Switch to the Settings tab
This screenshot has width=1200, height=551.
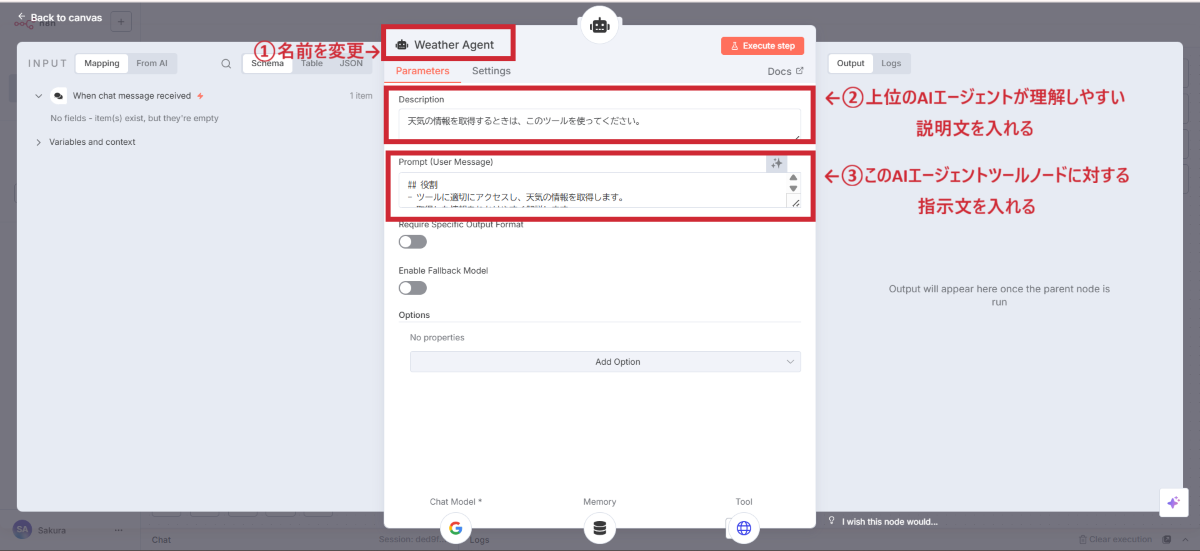491,71
